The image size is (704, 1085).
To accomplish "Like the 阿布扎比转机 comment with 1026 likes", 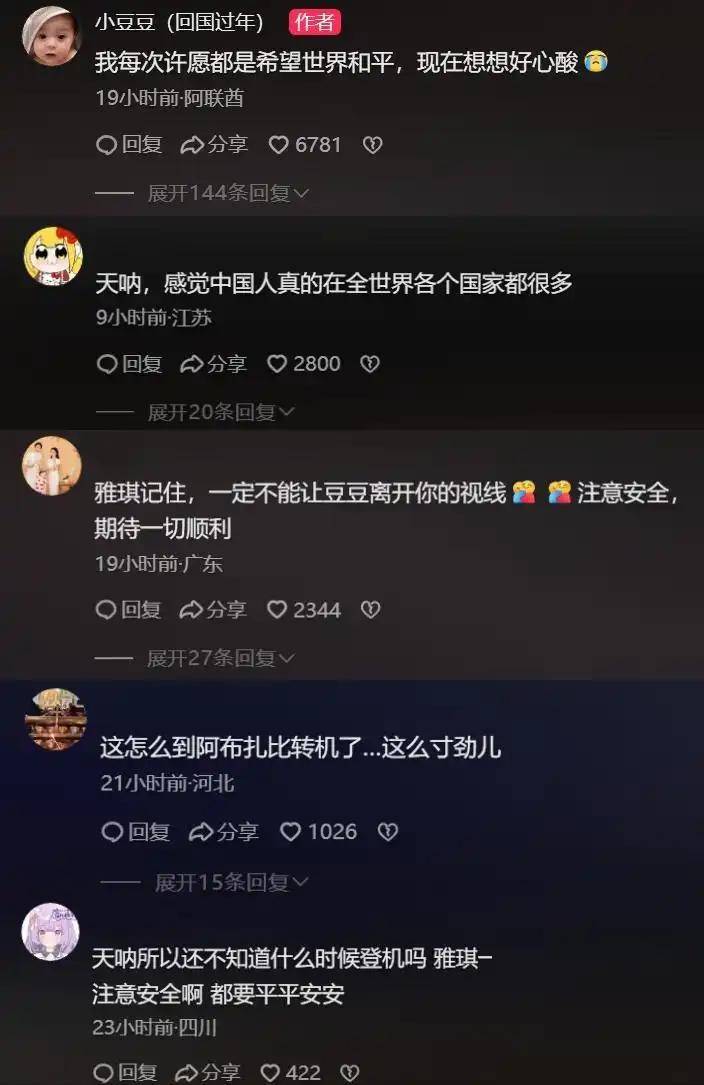I will [318, 832].
